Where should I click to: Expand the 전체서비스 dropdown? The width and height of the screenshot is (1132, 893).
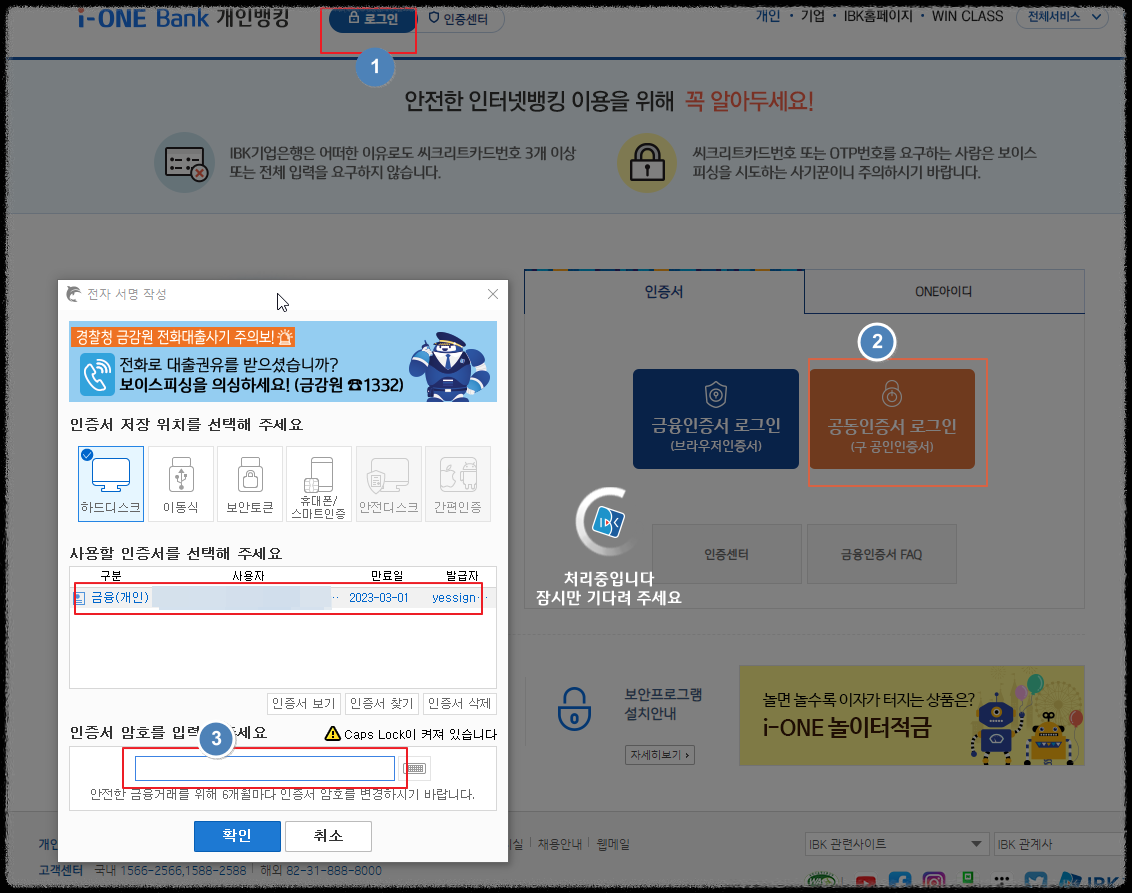coord(1063,17)
